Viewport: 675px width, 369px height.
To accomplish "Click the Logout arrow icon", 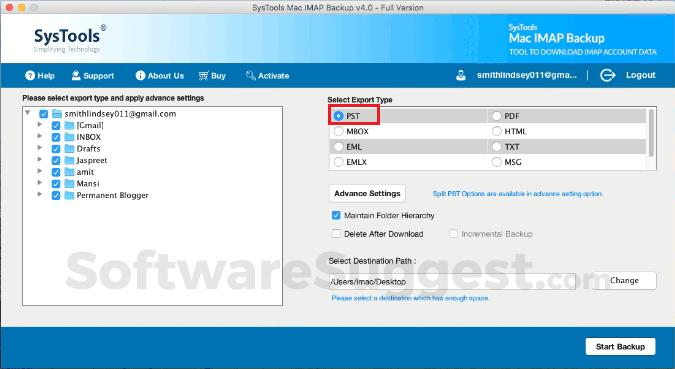I will pyautogui.click(x=607, y=75).
